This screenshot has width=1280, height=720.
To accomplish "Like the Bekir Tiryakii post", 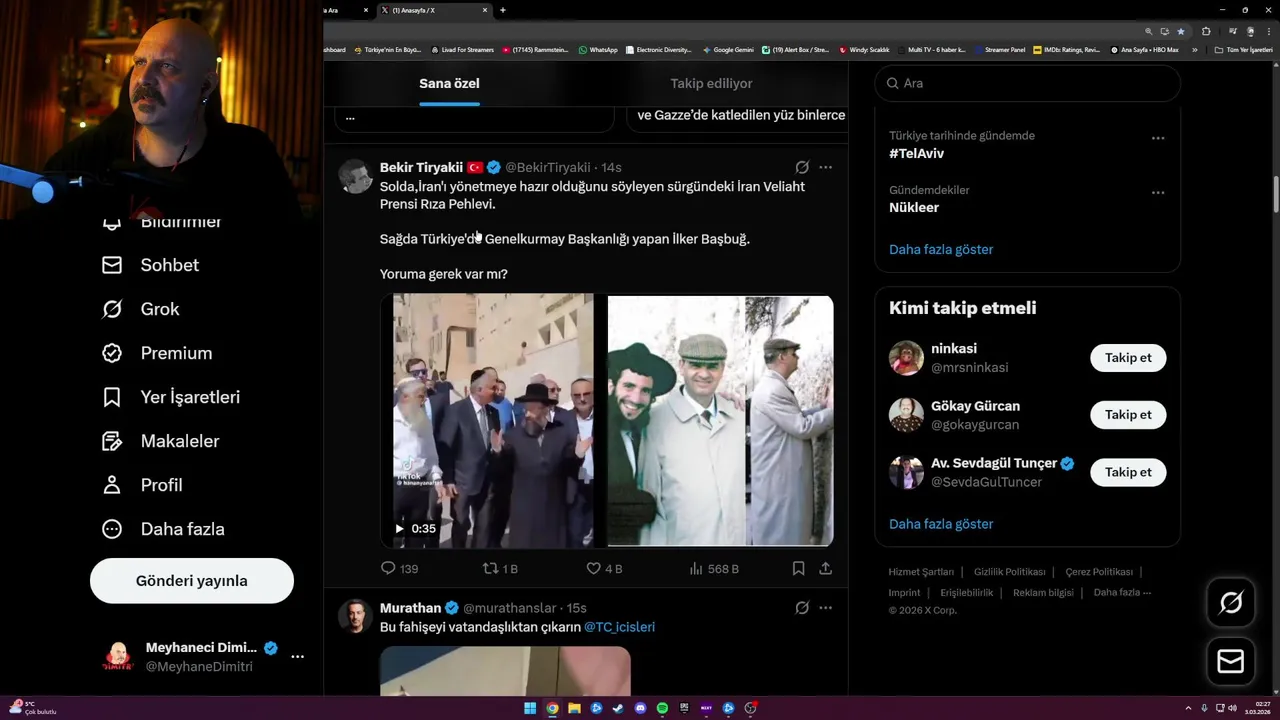I will [593, 568].
